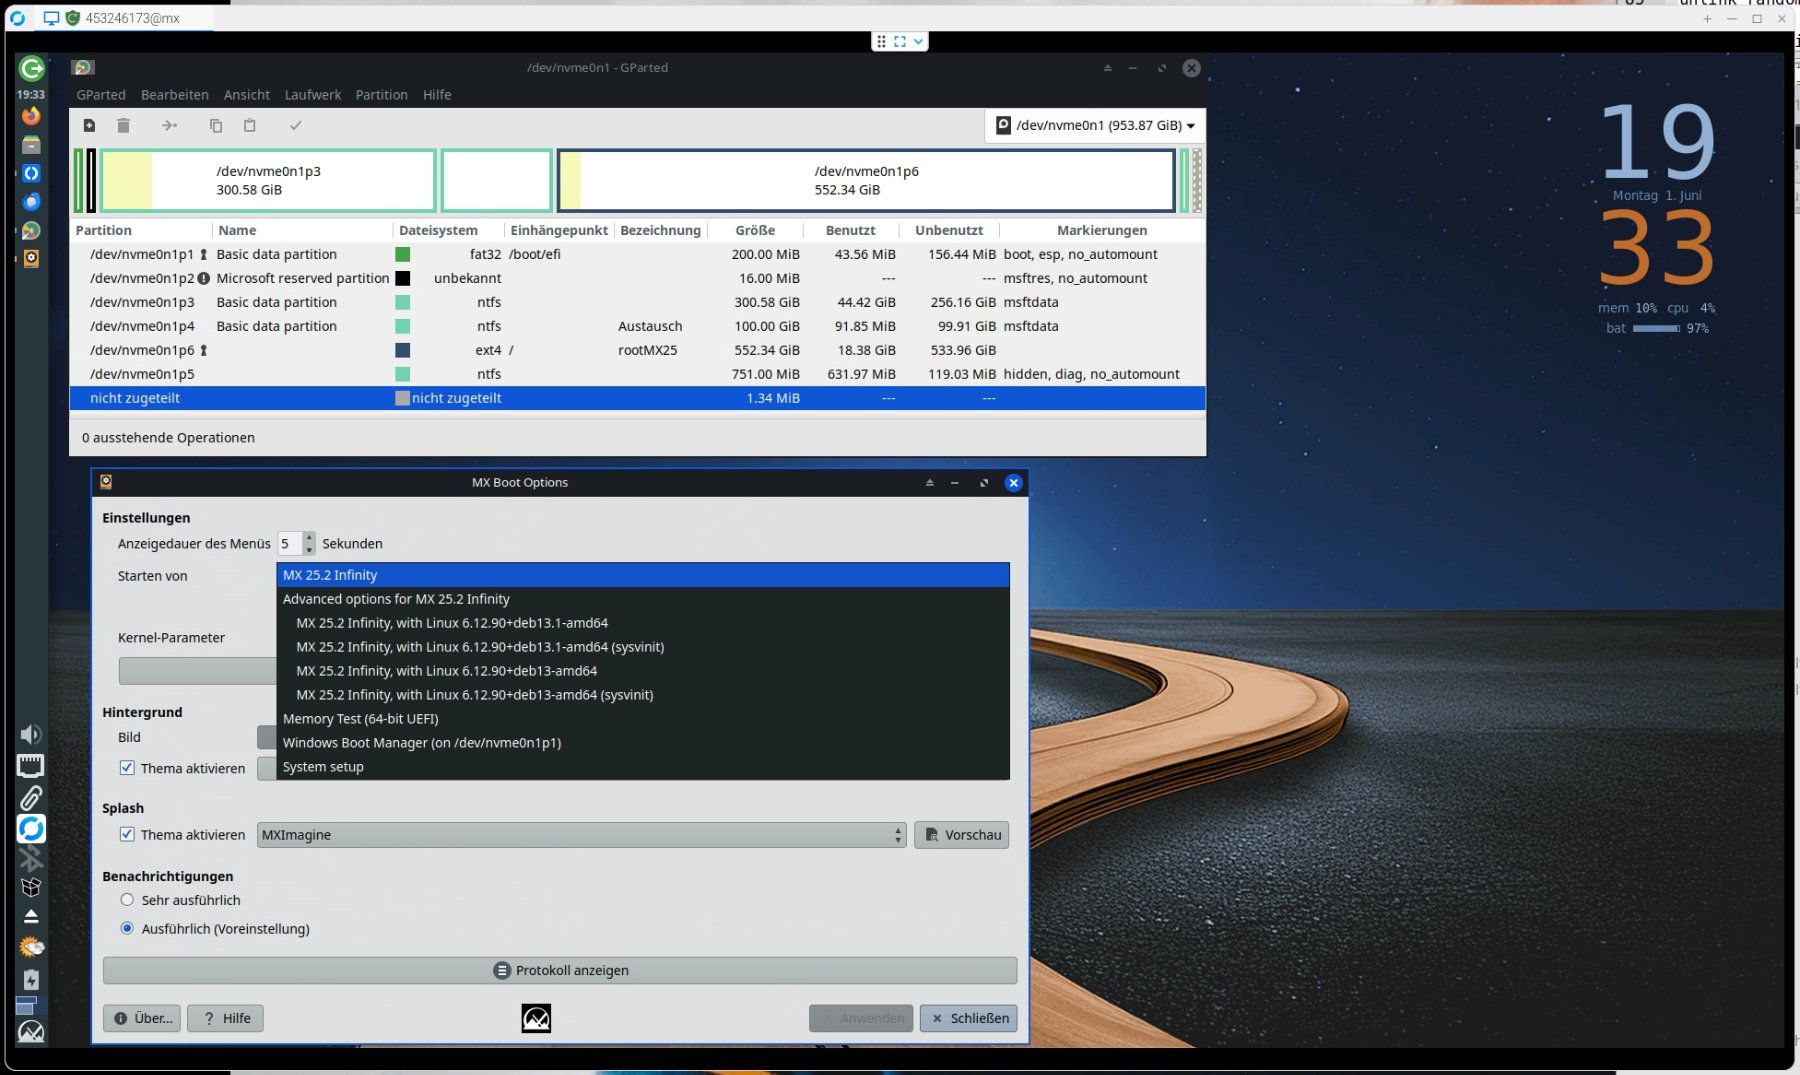1800x1075 pixels.
Task: Open the Ansicht menu
Action: [247, 95]
